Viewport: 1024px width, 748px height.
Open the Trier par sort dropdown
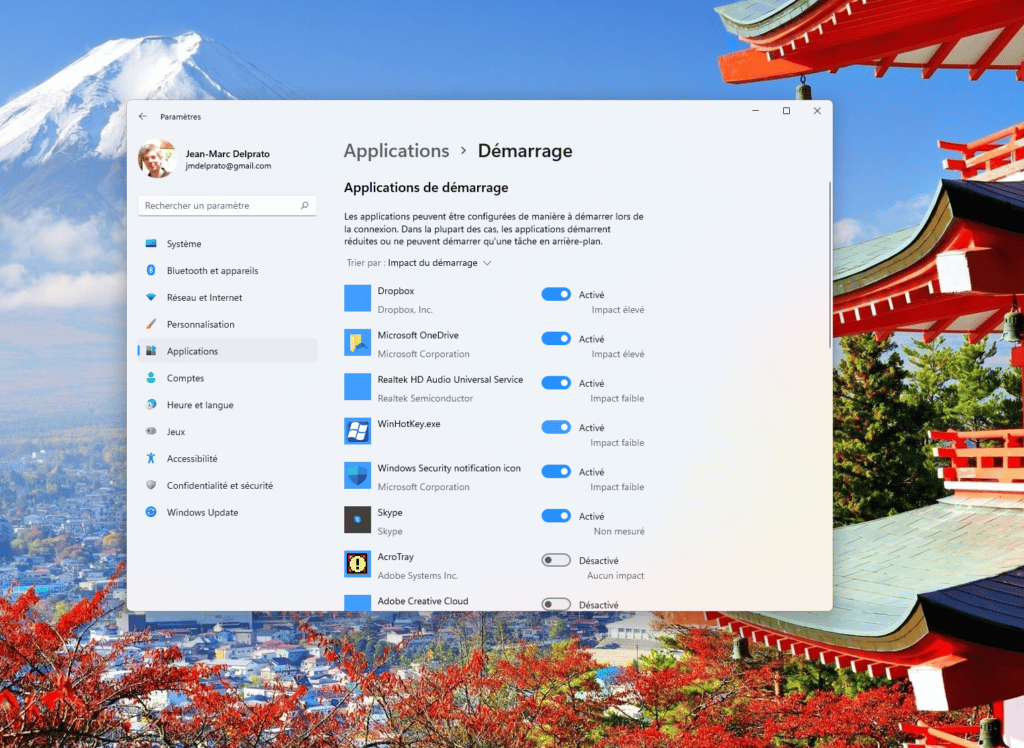pos(415,262)
